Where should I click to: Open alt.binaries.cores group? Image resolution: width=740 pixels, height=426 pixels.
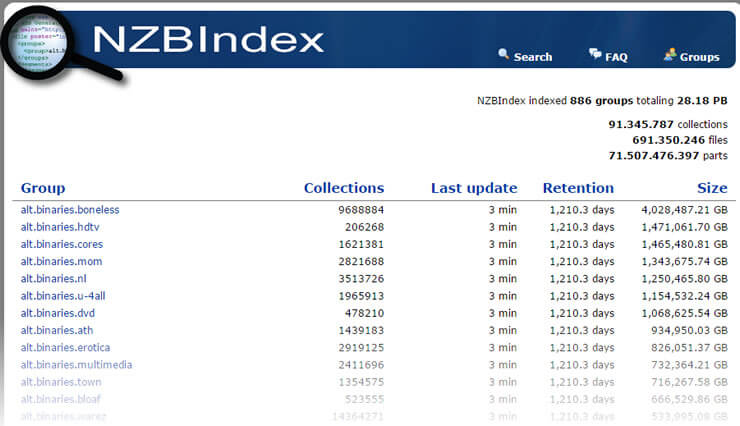(62, 244)
